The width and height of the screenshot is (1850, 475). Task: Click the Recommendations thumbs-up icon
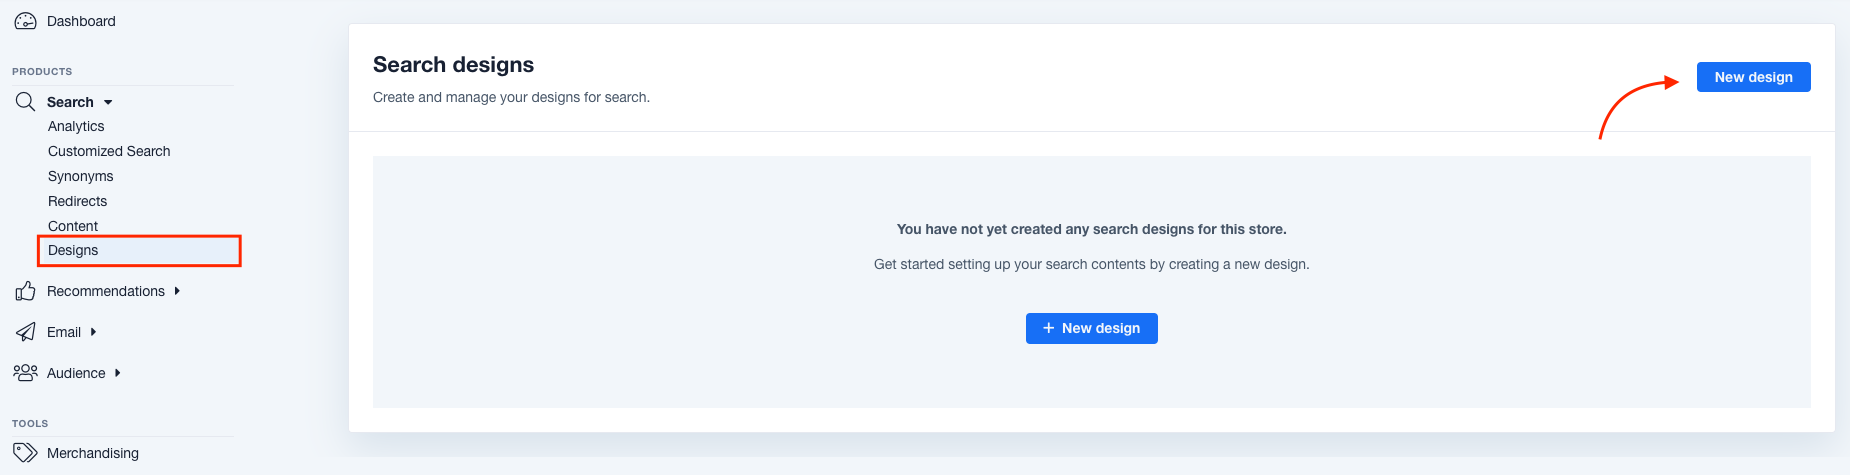25,291
